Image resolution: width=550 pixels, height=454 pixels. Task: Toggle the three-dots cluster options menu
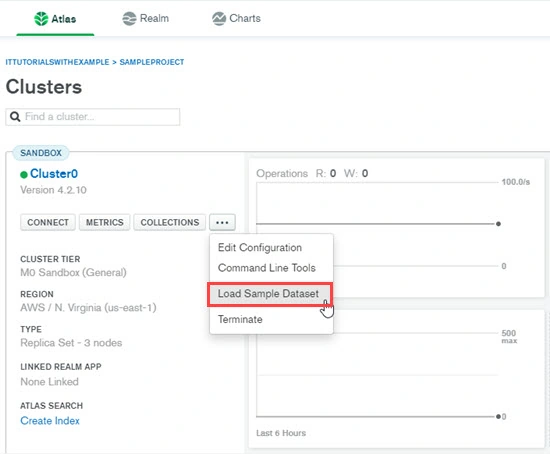click(222, 222)
